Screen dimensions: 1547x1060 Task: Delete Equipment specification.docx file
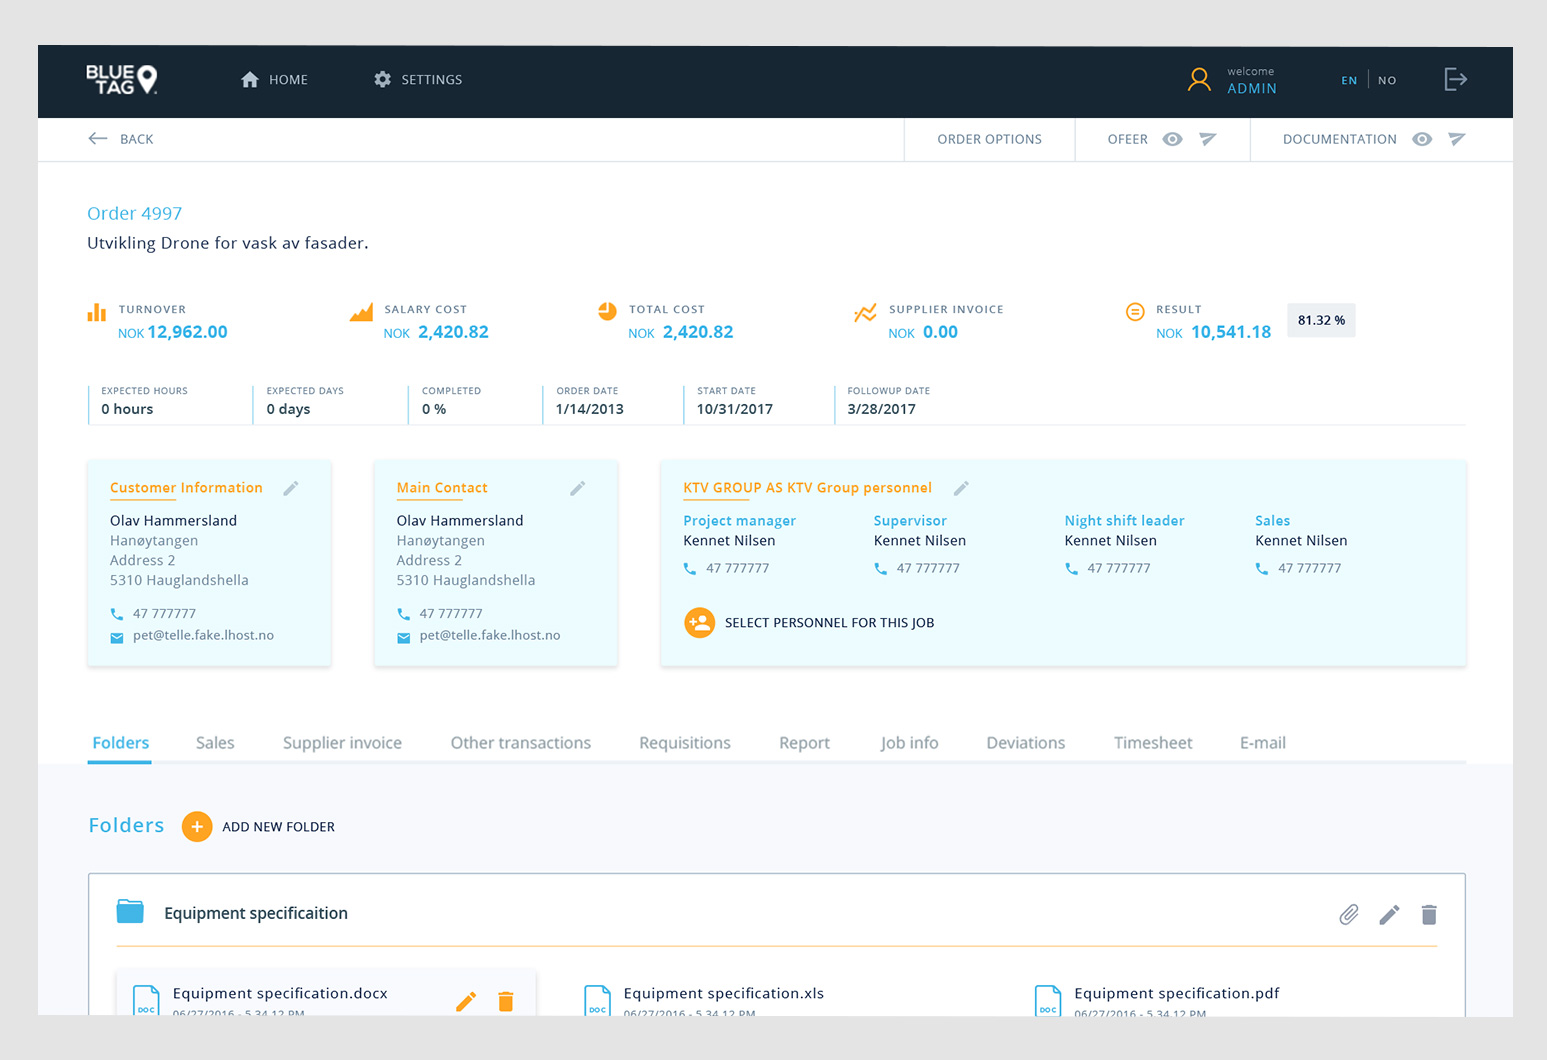click(506, 1001)
